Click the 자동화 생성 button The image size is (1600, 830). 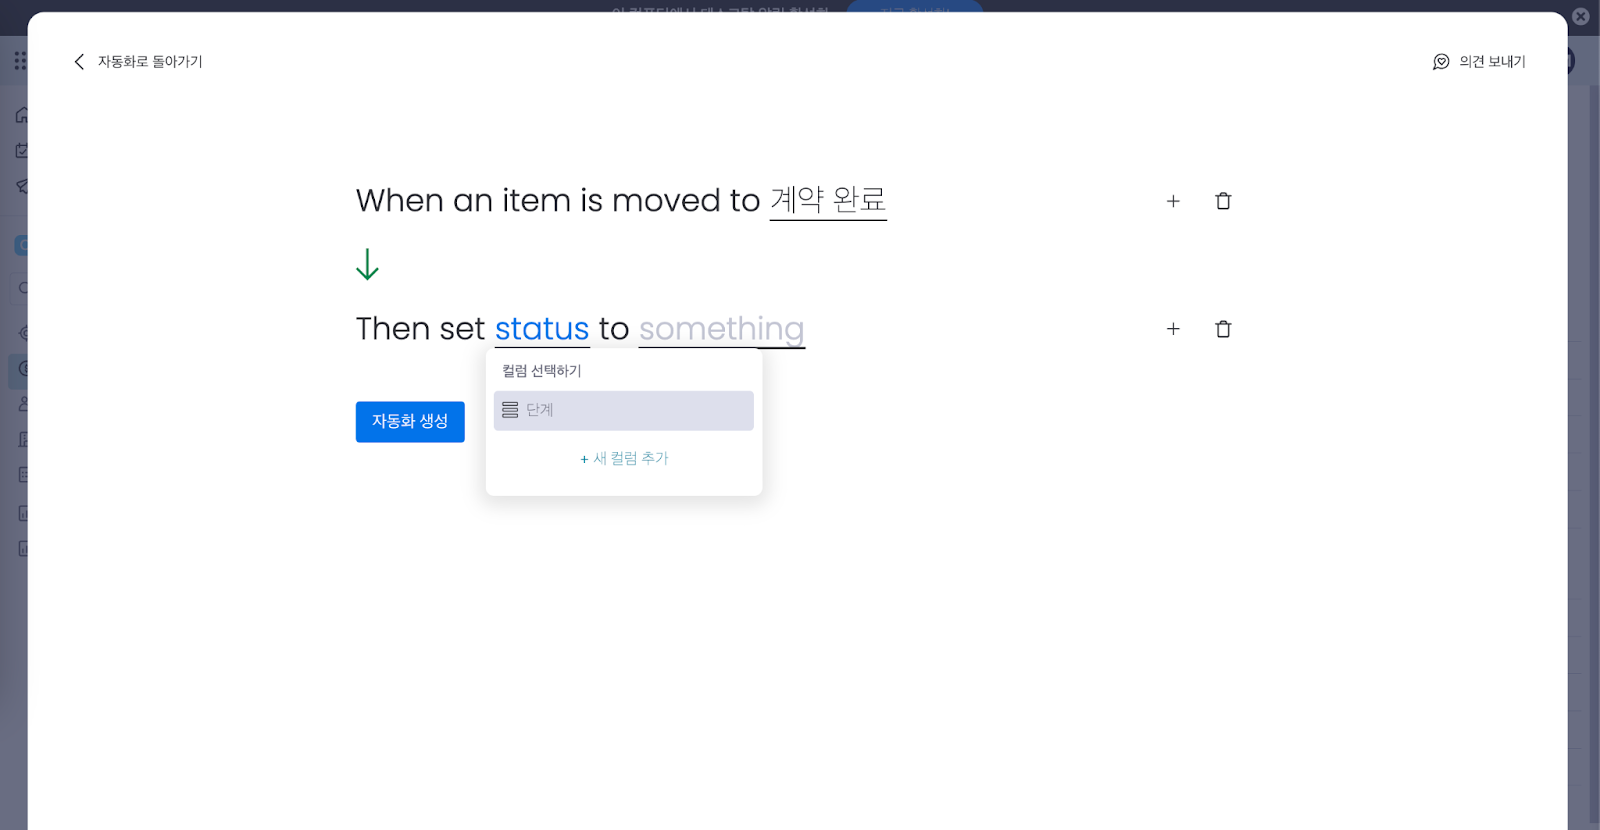tap(410, 422)
